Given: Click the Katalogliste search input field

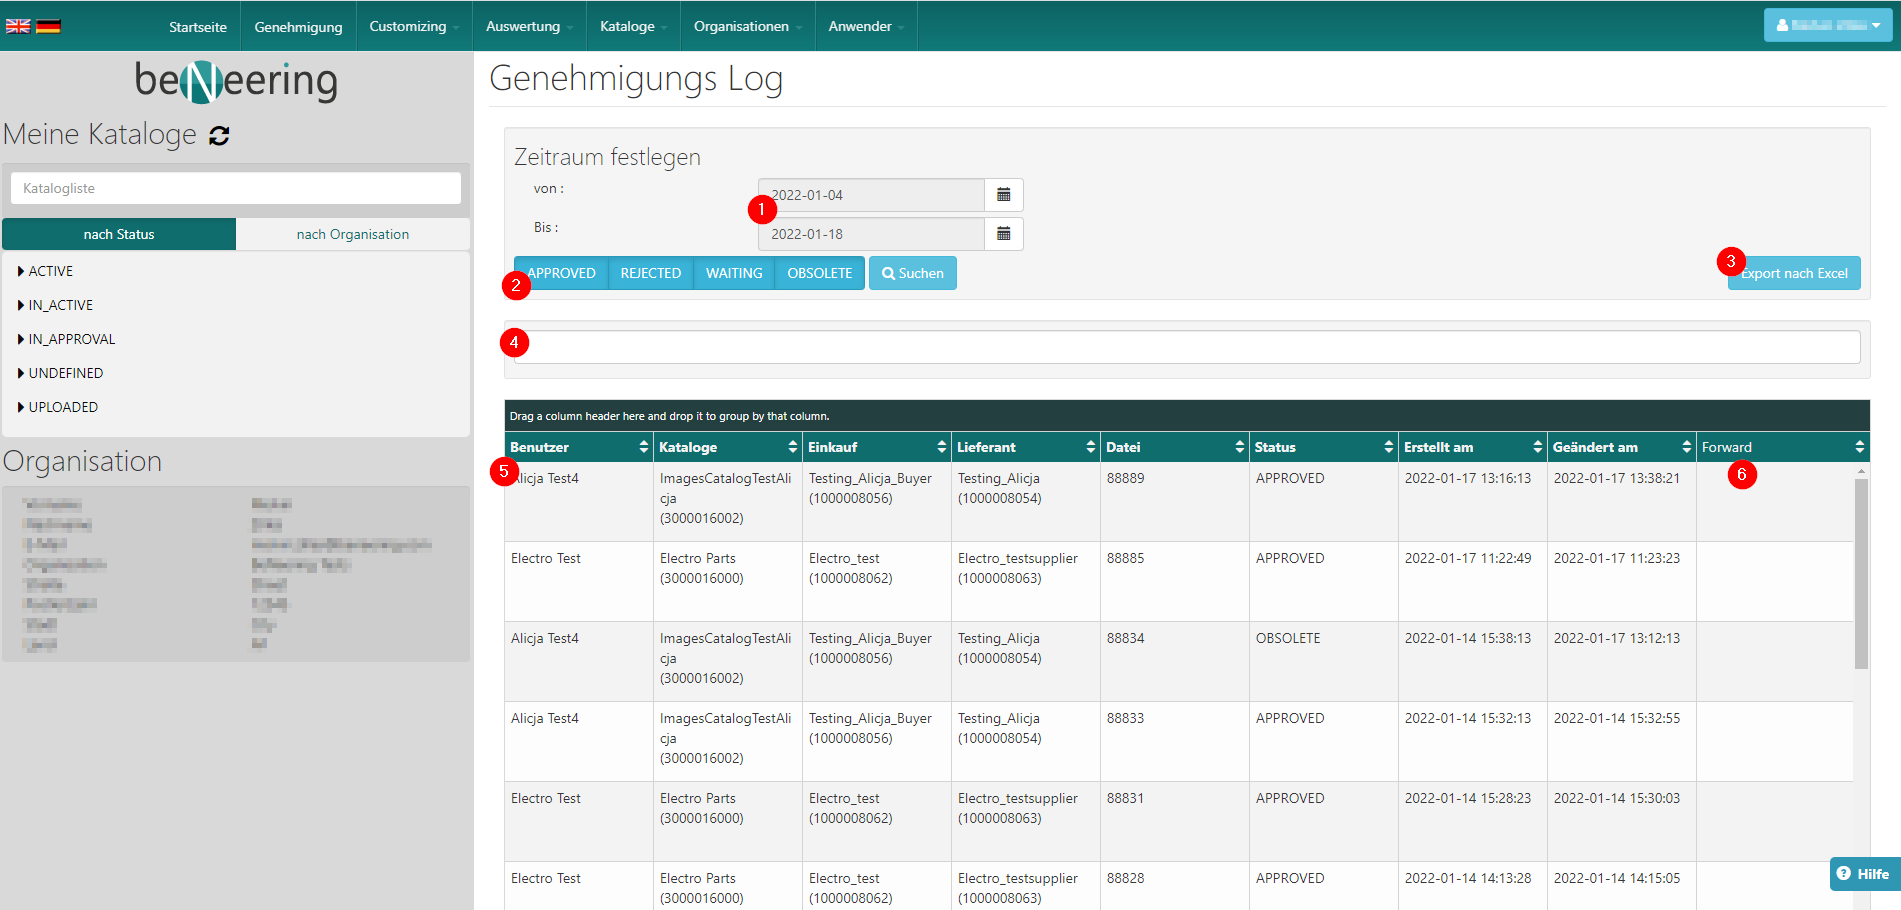Looking at the screenshot, I should [236, 188].
